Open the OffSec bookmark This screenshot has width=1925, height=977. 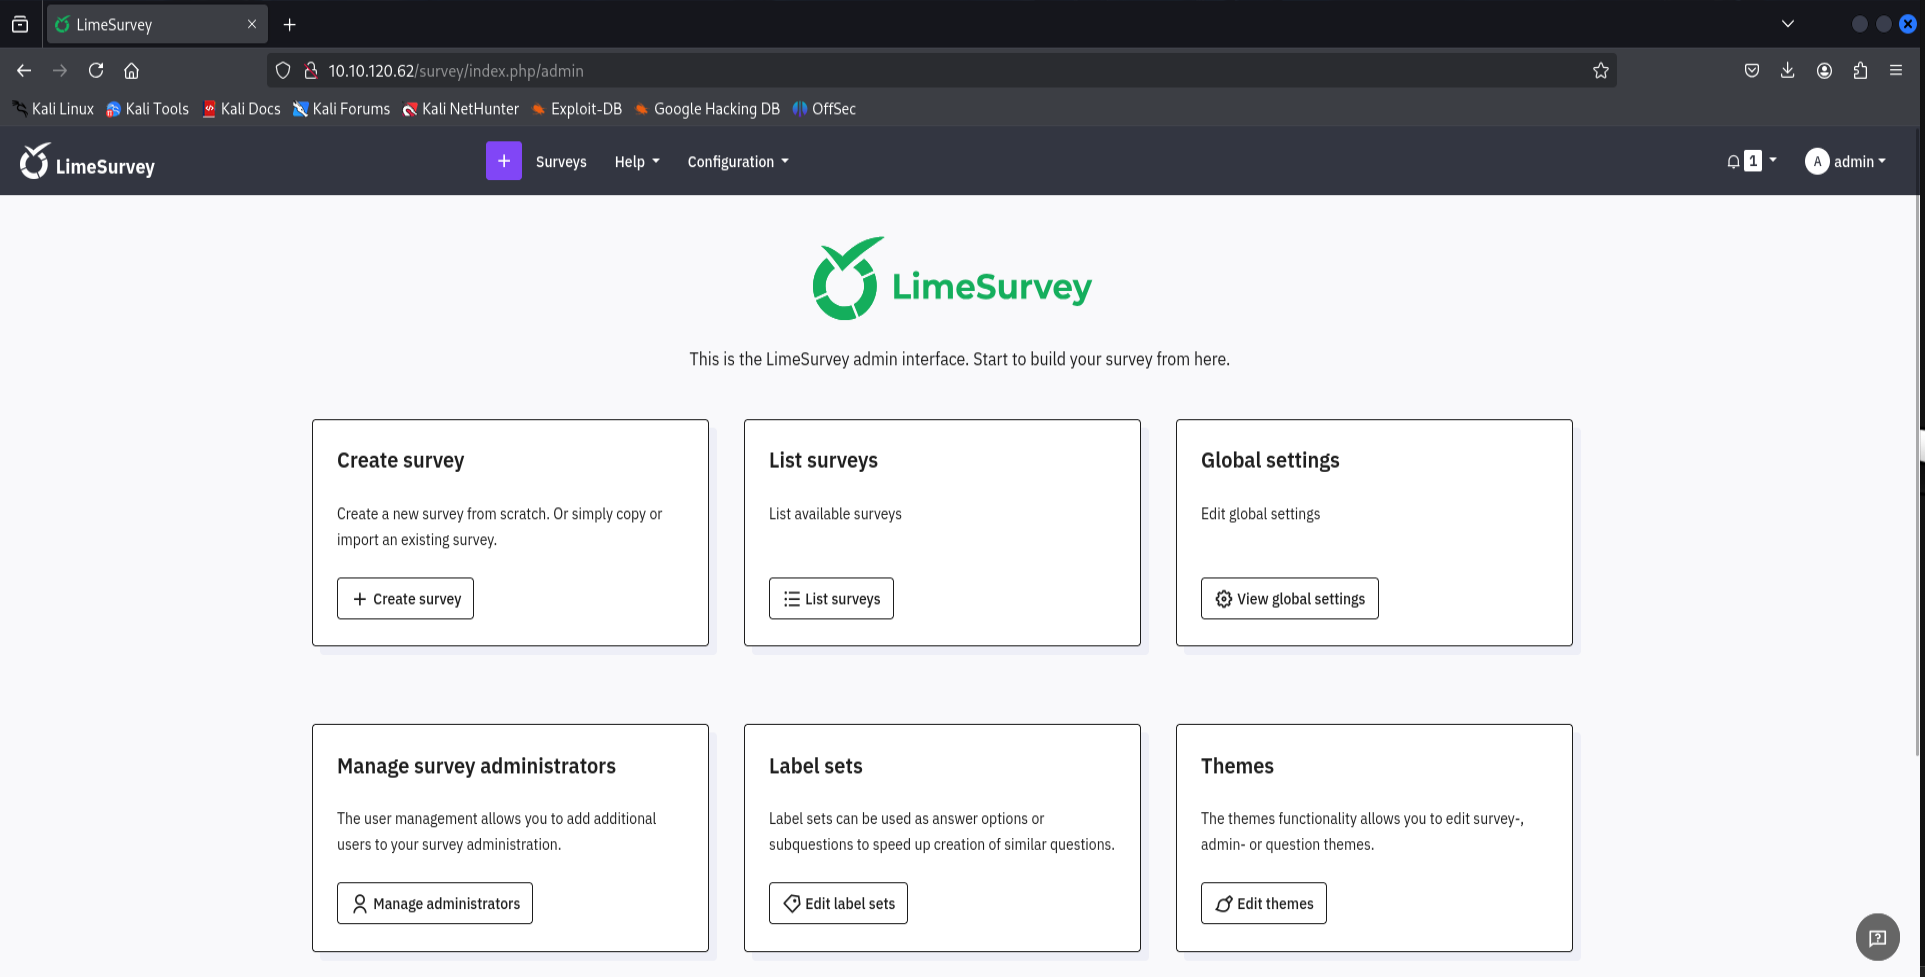pos(824,109)
